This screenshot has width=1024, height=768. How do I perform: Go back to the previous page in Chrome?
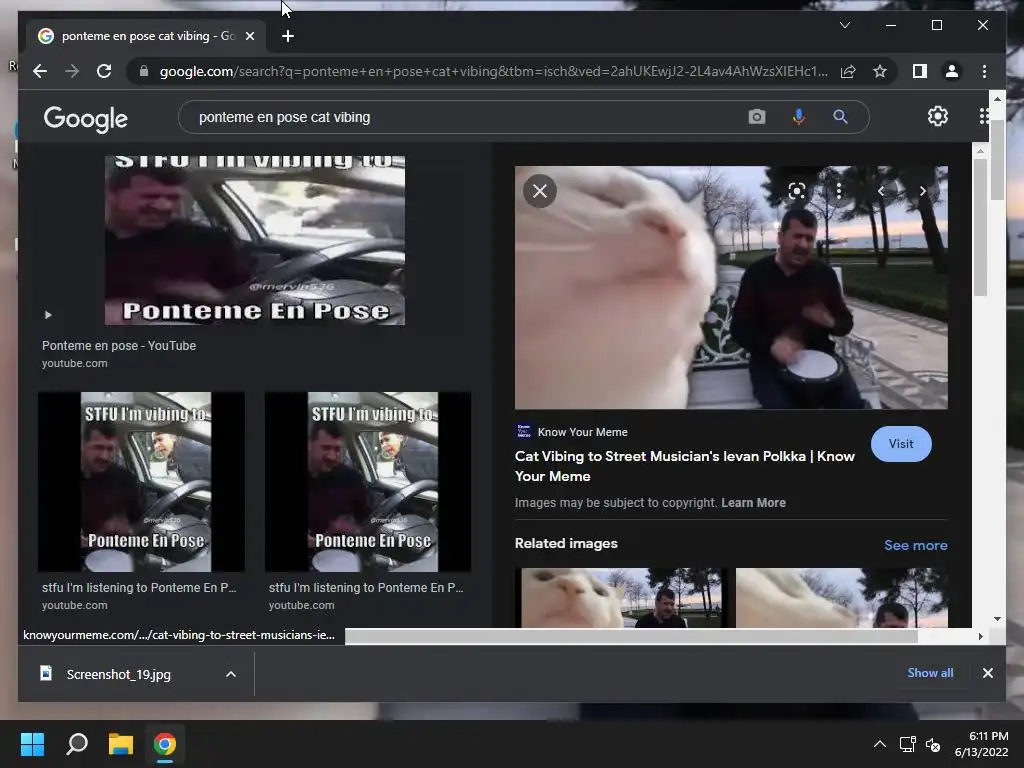pyautogui.click(x=40, y=71)
